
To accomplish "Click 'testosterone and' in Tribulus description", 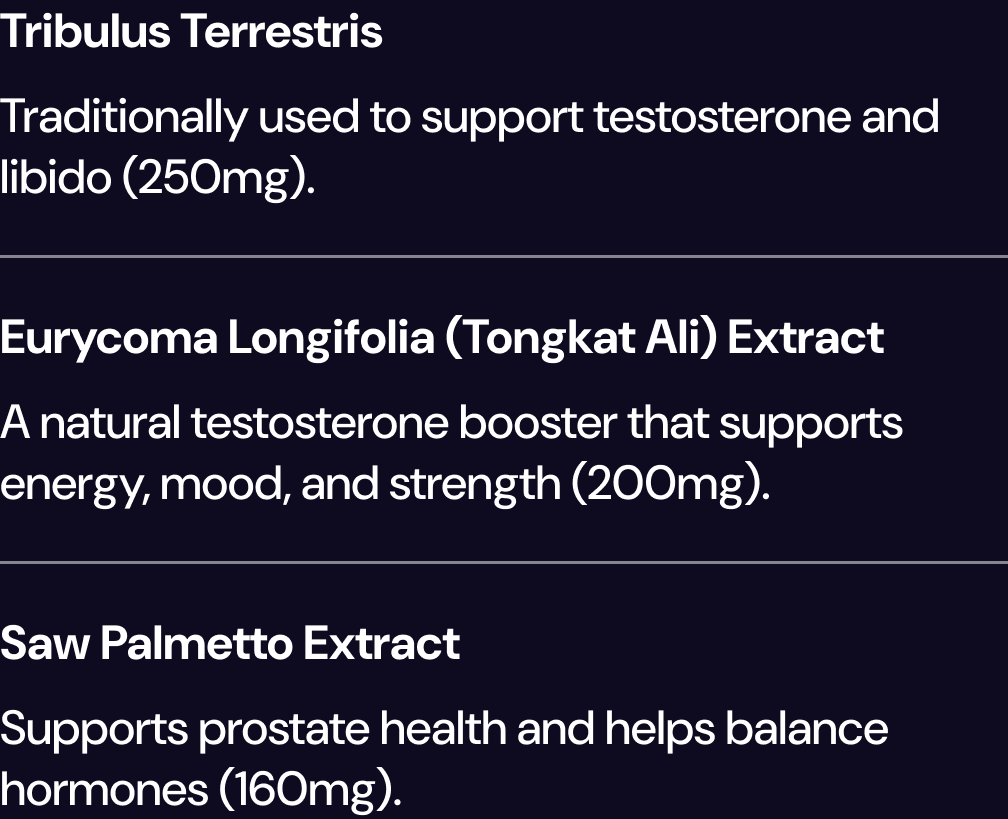I will pyautogui.click(x=766, y=118).
